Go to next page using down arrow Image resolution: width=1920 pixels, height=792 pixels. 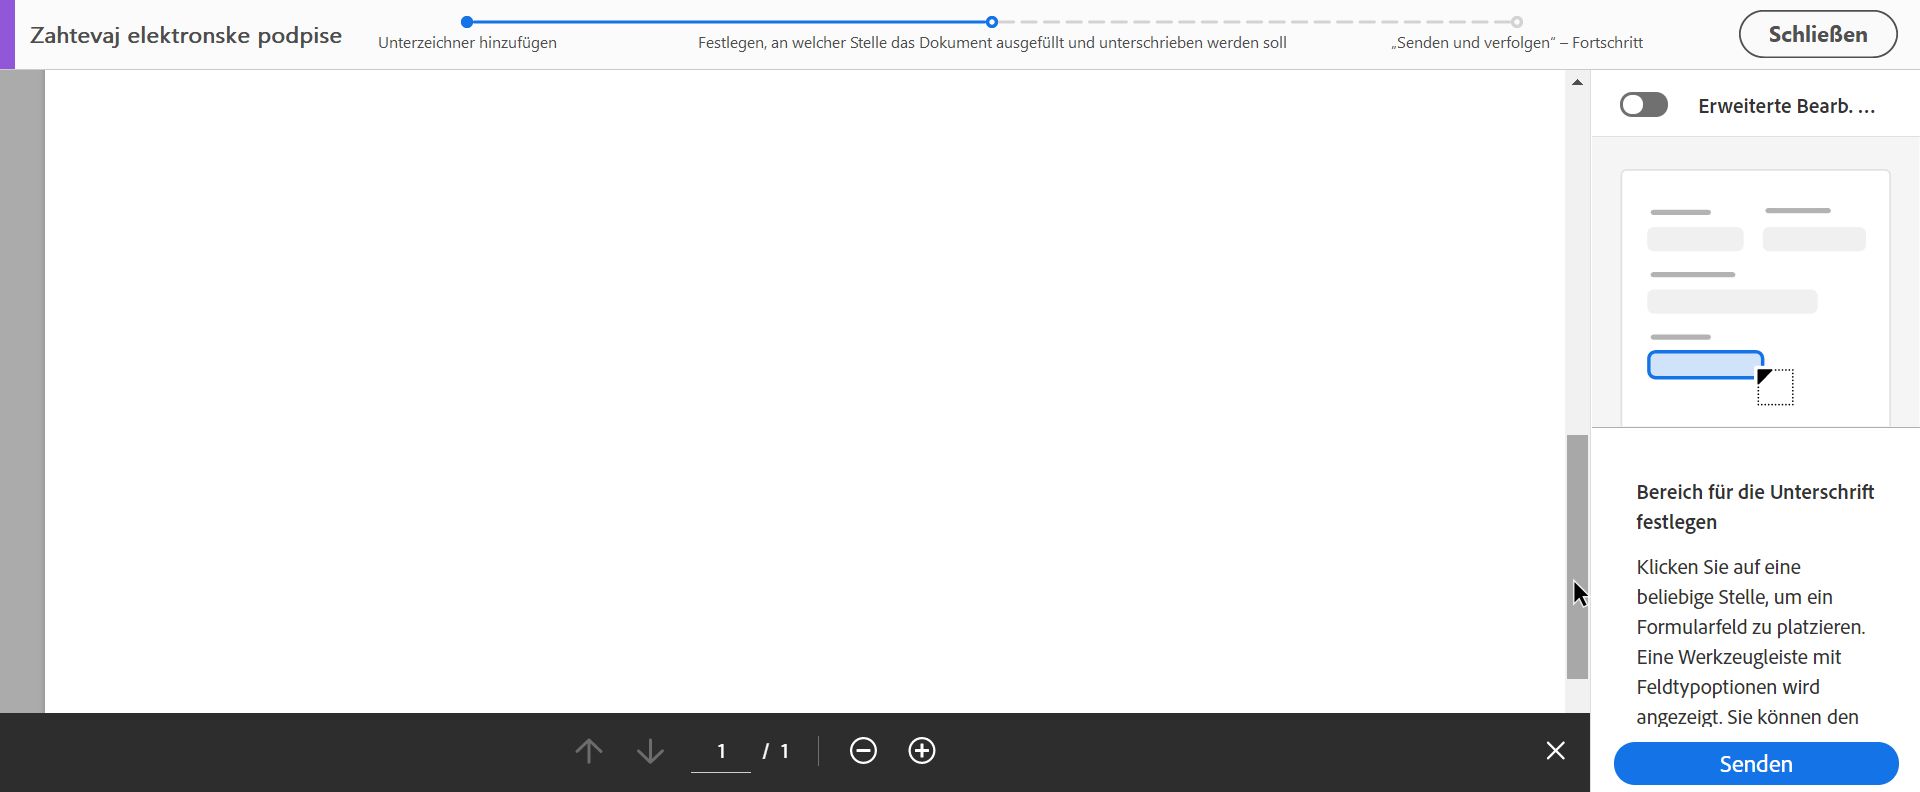[x=650, y=751]
